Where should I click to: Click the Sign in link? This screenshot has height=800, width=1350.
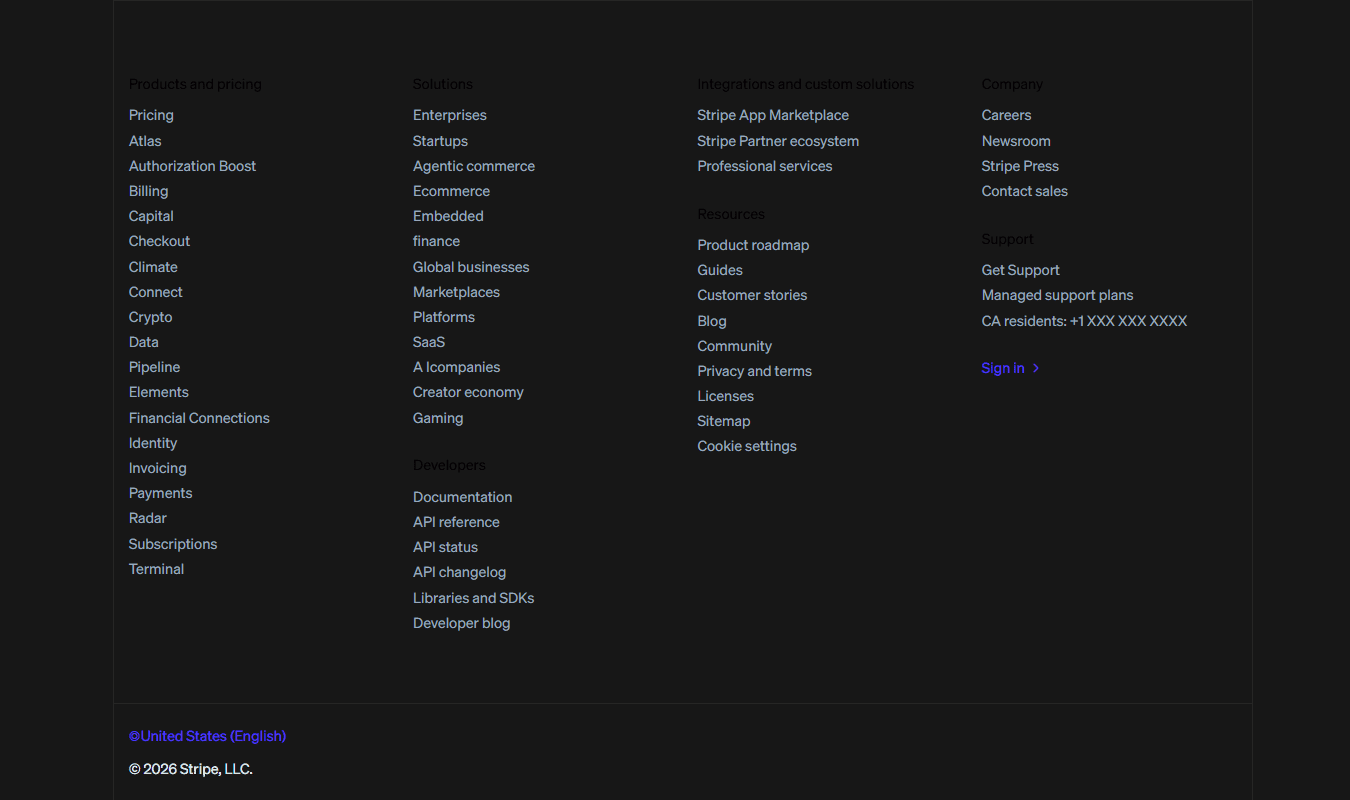coord(1010,368)
